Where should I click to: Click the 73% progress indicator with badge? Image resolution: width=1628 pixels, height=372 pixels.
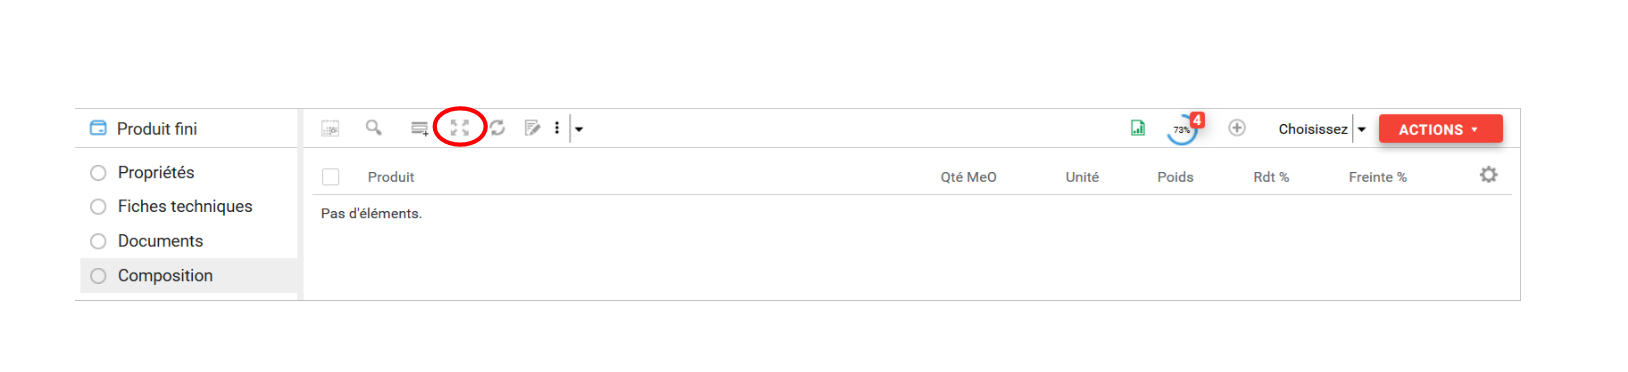point(1184,129)
